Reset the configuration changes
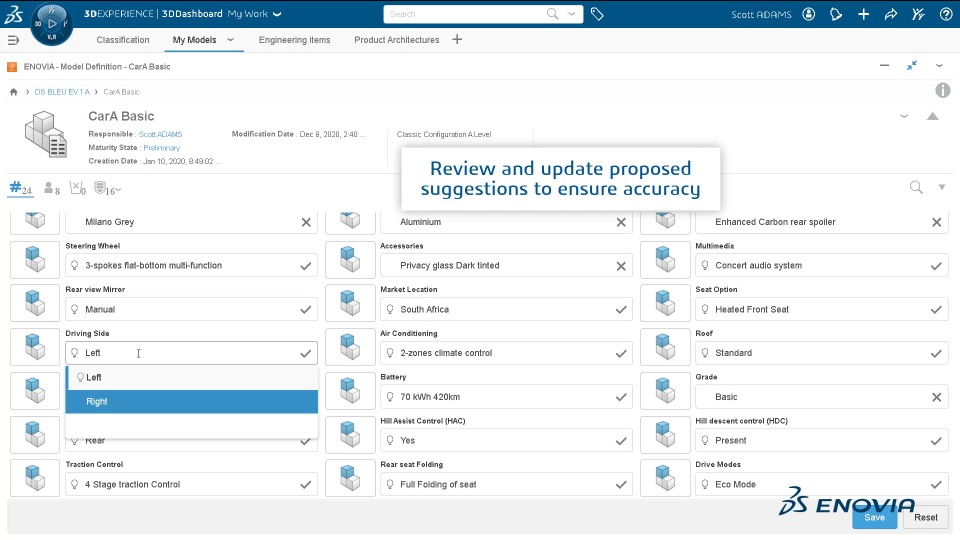The width and height of the screenshot is (960, 540). (x=926, y=517)
